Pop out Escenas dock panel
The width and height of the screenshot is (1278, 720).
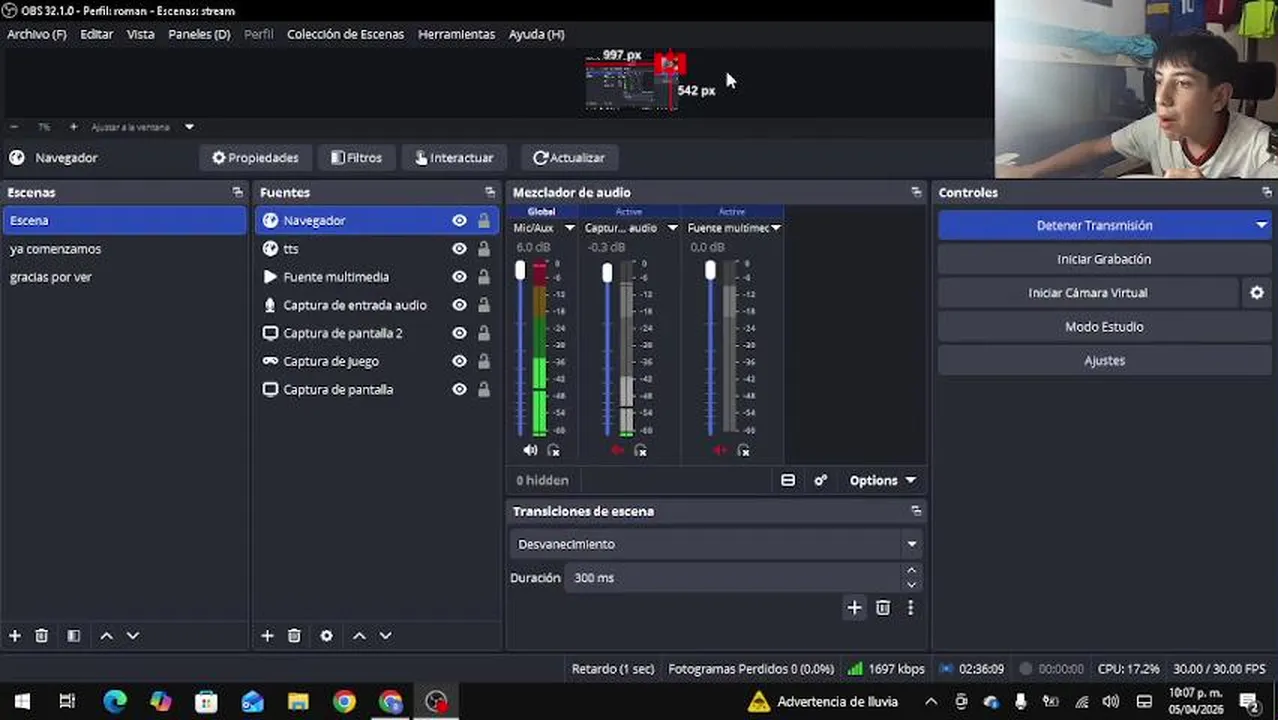pyautogui.click(x=237, y=192)
